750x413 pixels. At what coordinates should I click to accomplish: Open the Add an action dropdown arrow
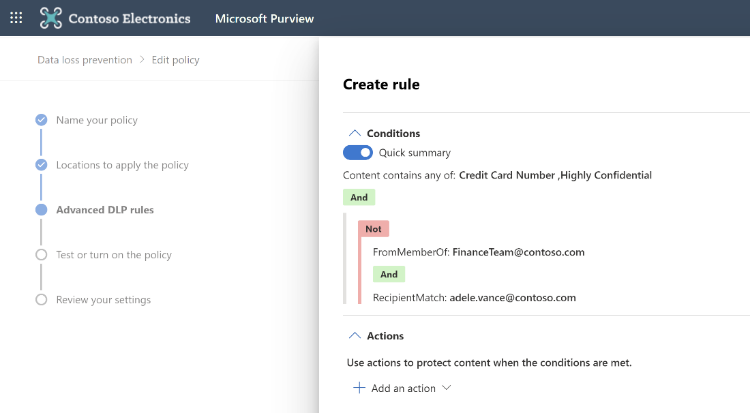(447, 388)
